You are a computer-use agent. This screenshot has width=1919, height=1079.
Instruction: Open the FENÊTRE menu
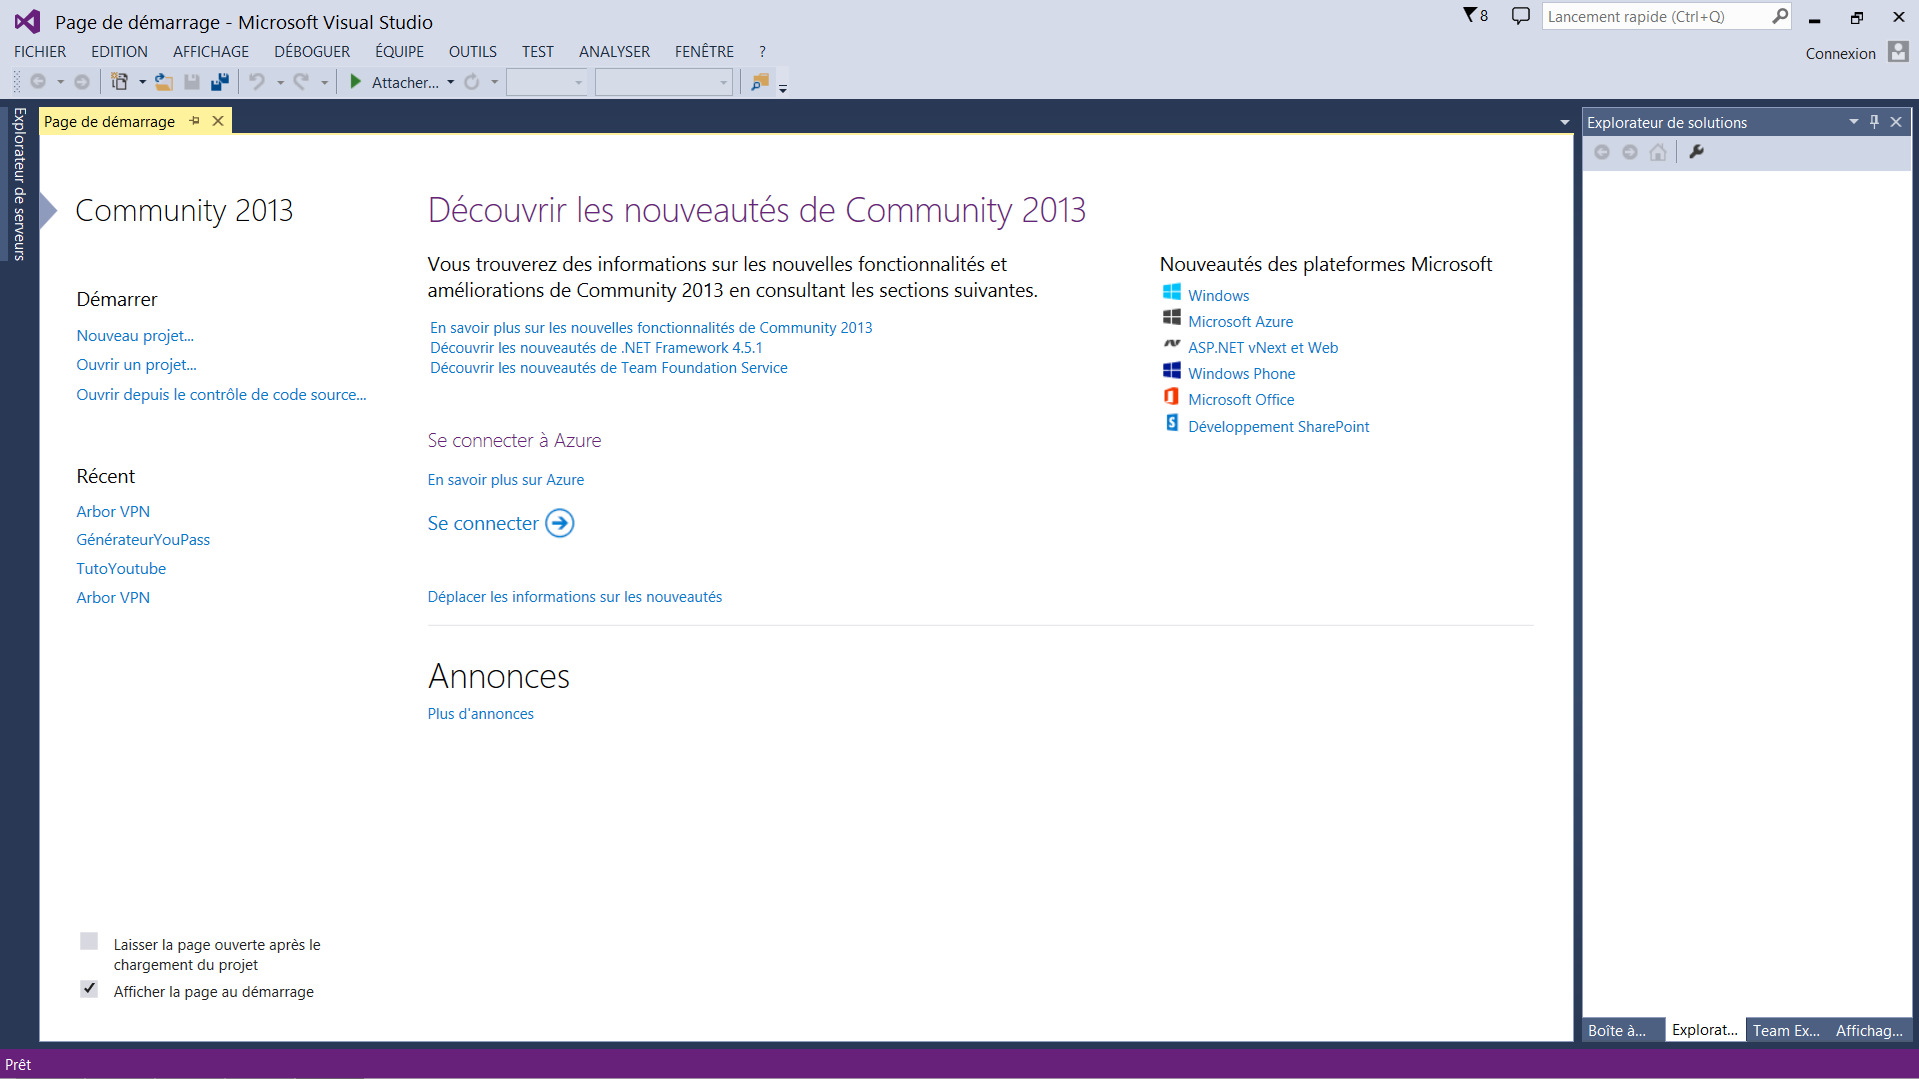[x=704, y=52]
